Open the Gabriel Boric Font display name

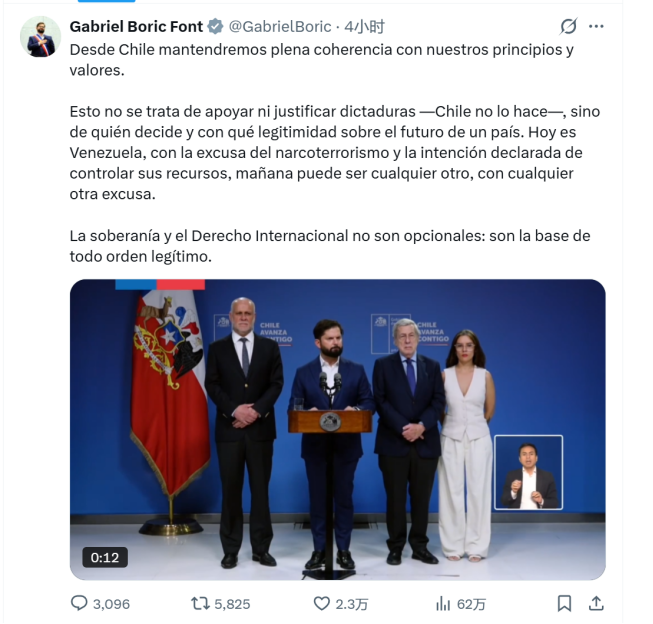(136, 27)
